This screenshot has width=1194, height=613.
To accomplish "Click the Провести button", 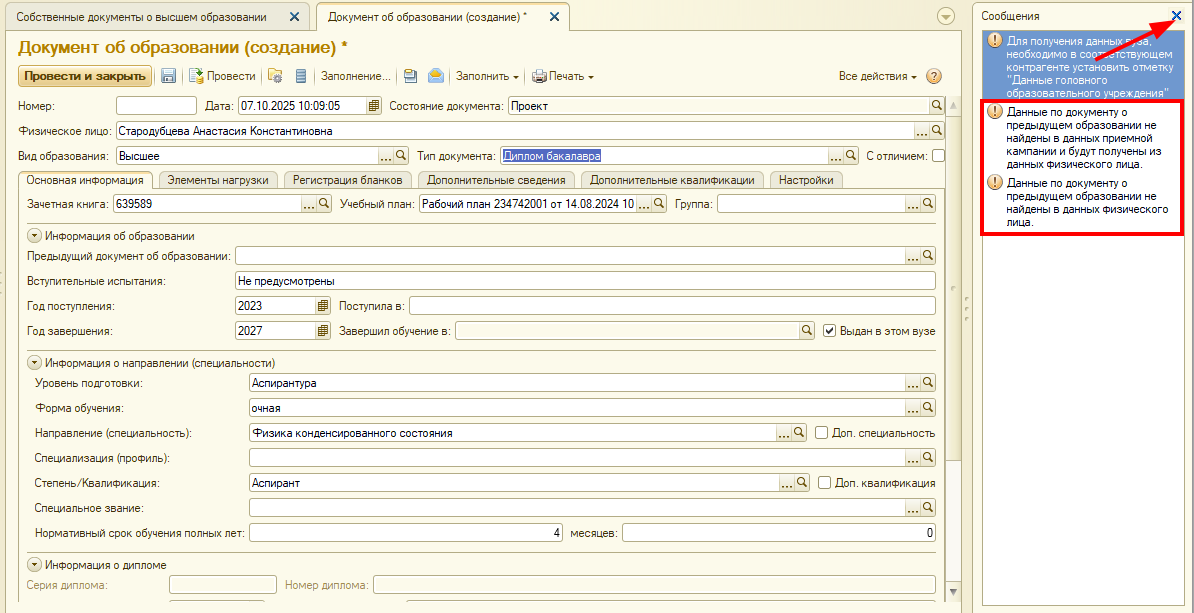I will [222, 76].
